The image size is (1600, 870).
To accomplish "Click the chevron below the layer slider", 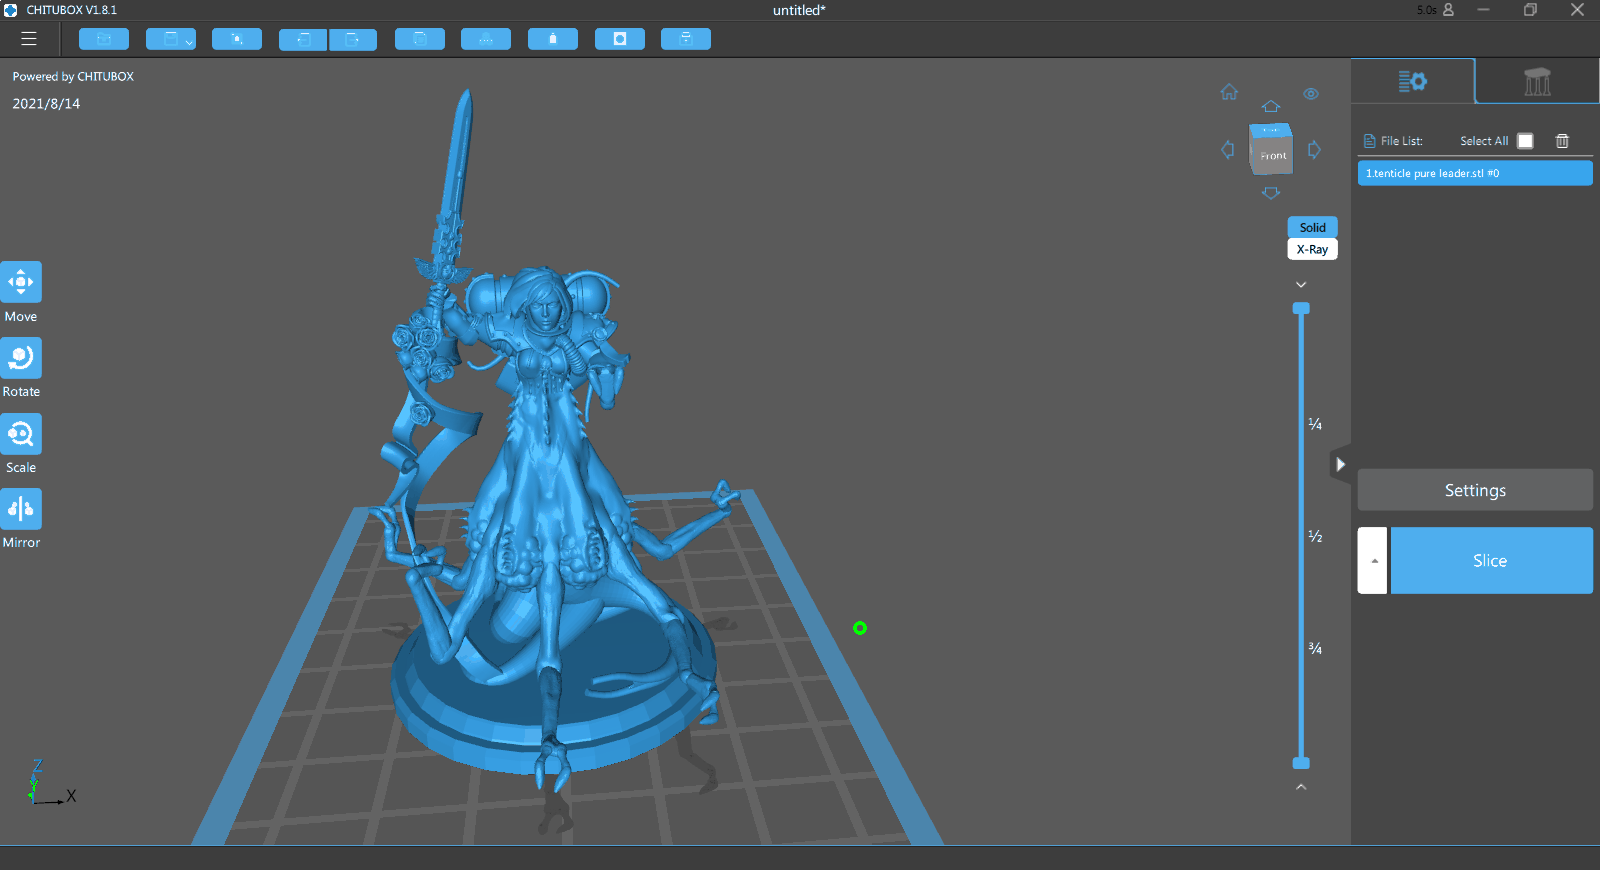I will (x=1301, y=787).
